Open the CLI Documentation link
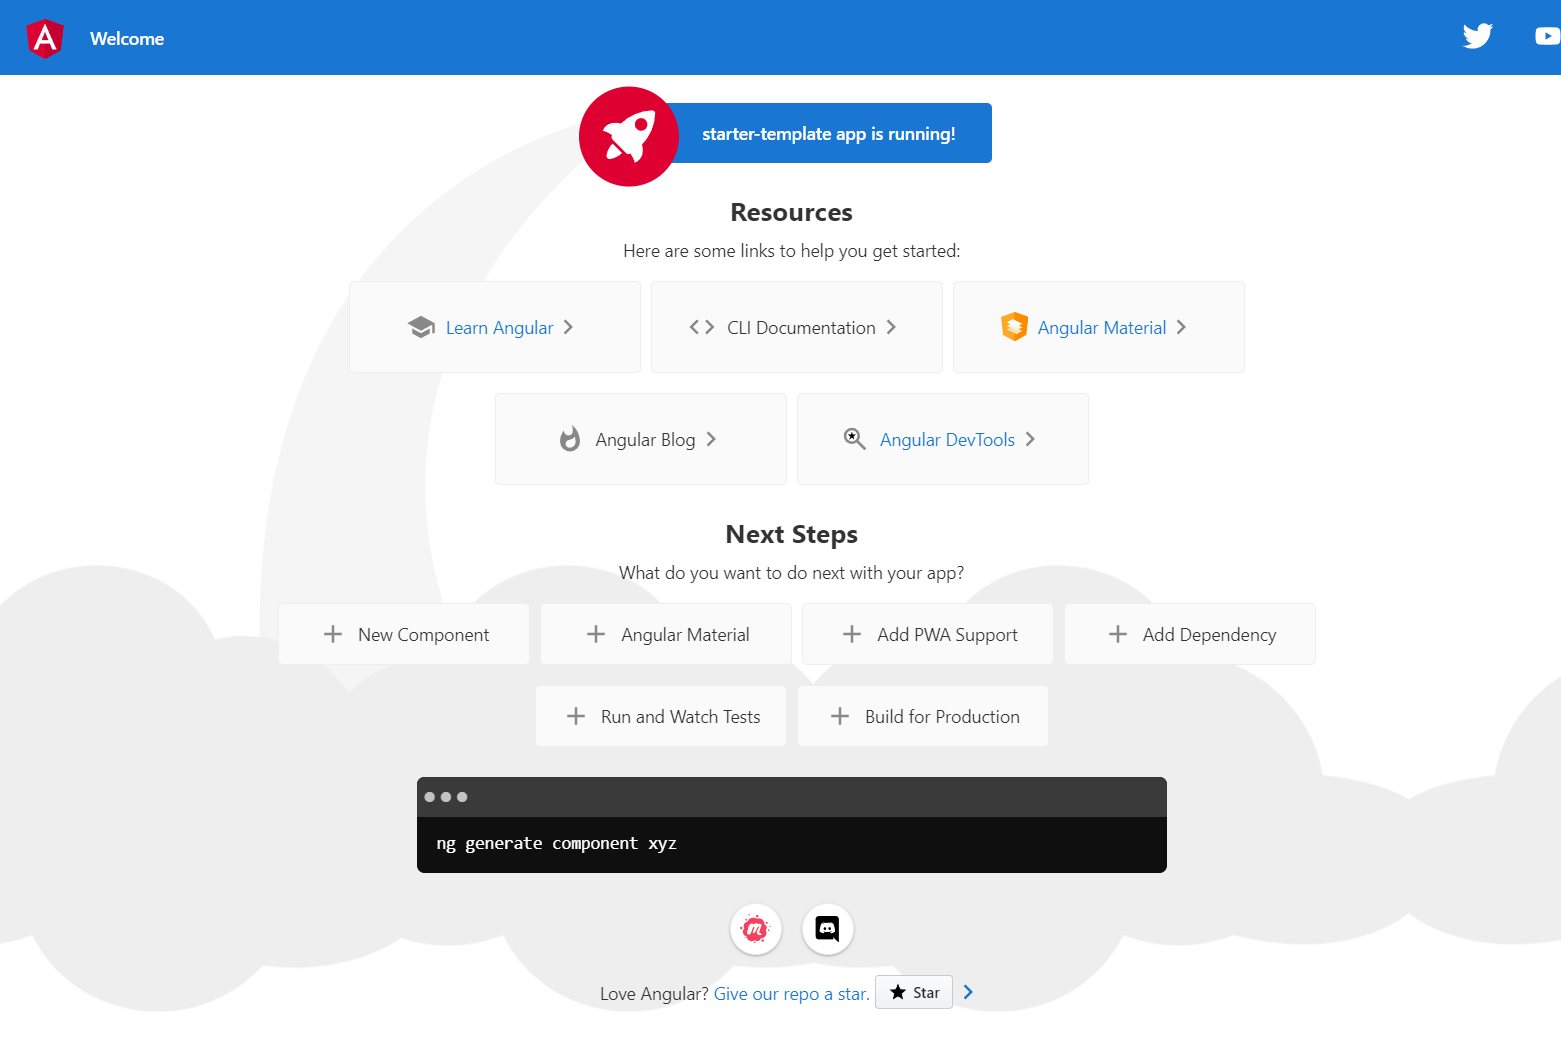1561x1049 pixels. [x=801, y=328]
